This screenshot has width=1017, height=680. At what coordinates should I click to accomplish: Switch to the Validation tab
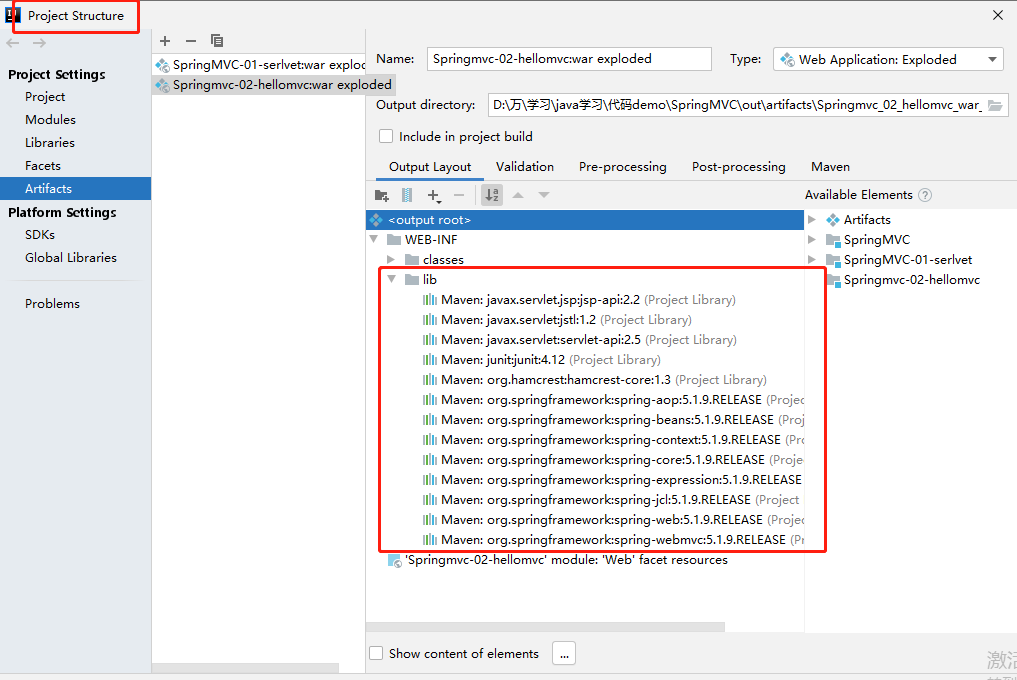525,167
